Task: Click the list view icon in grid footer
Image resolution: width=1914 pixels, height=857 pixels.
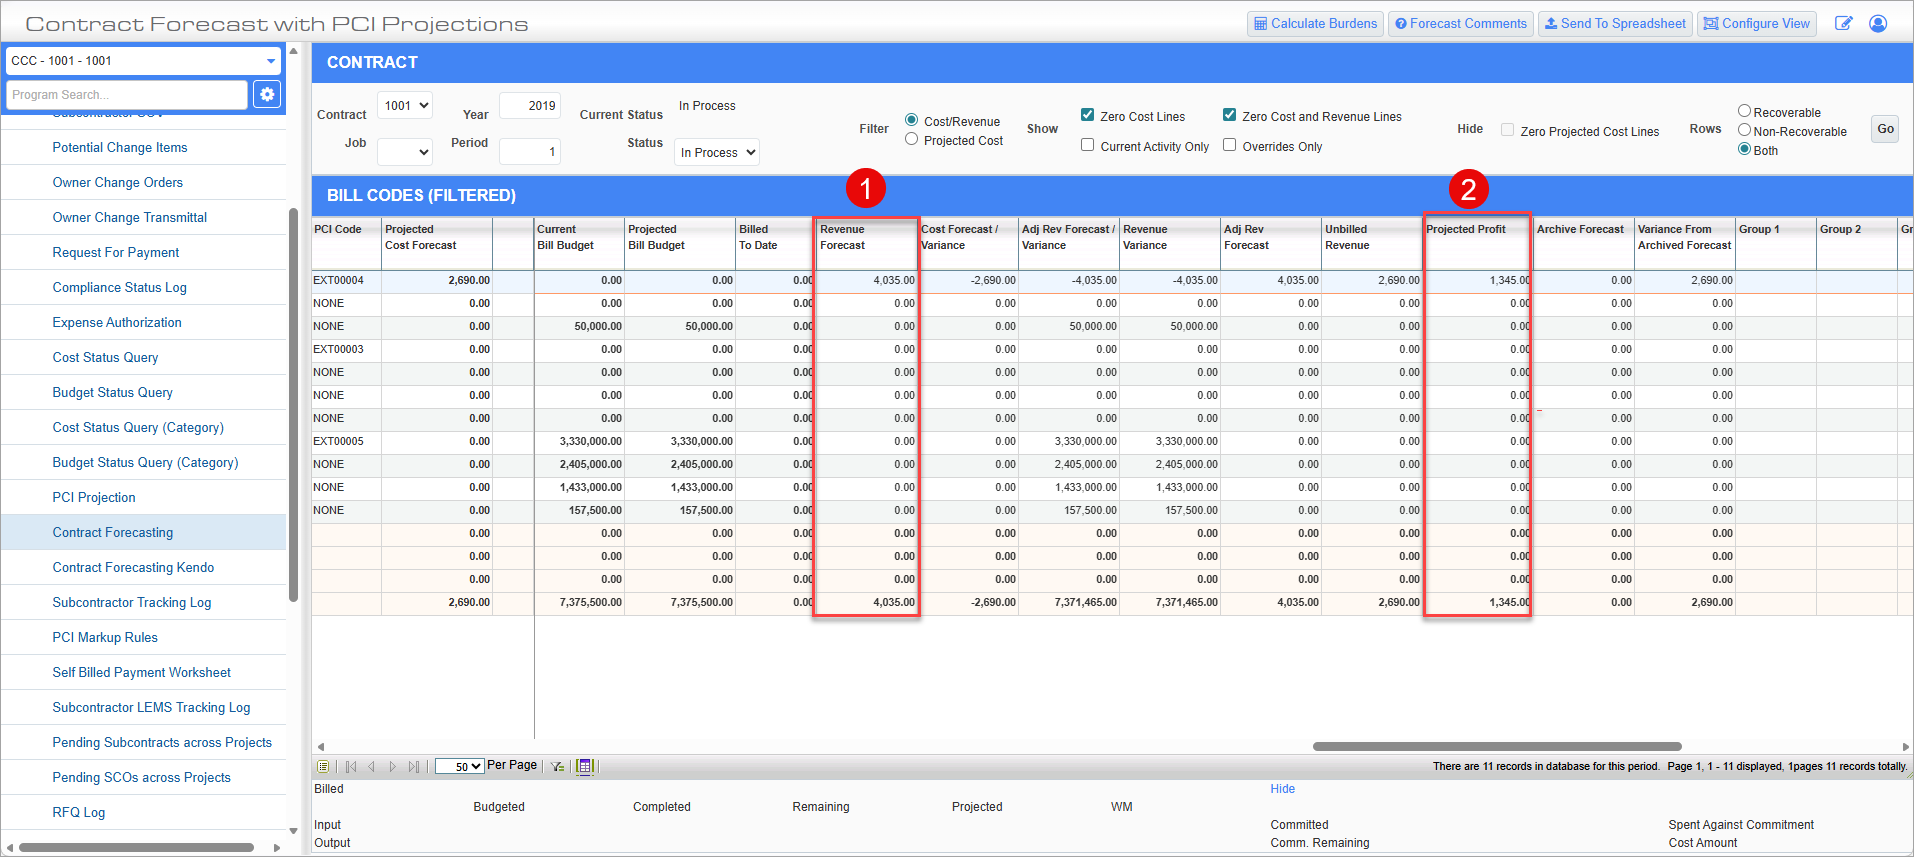Action: 323,766
